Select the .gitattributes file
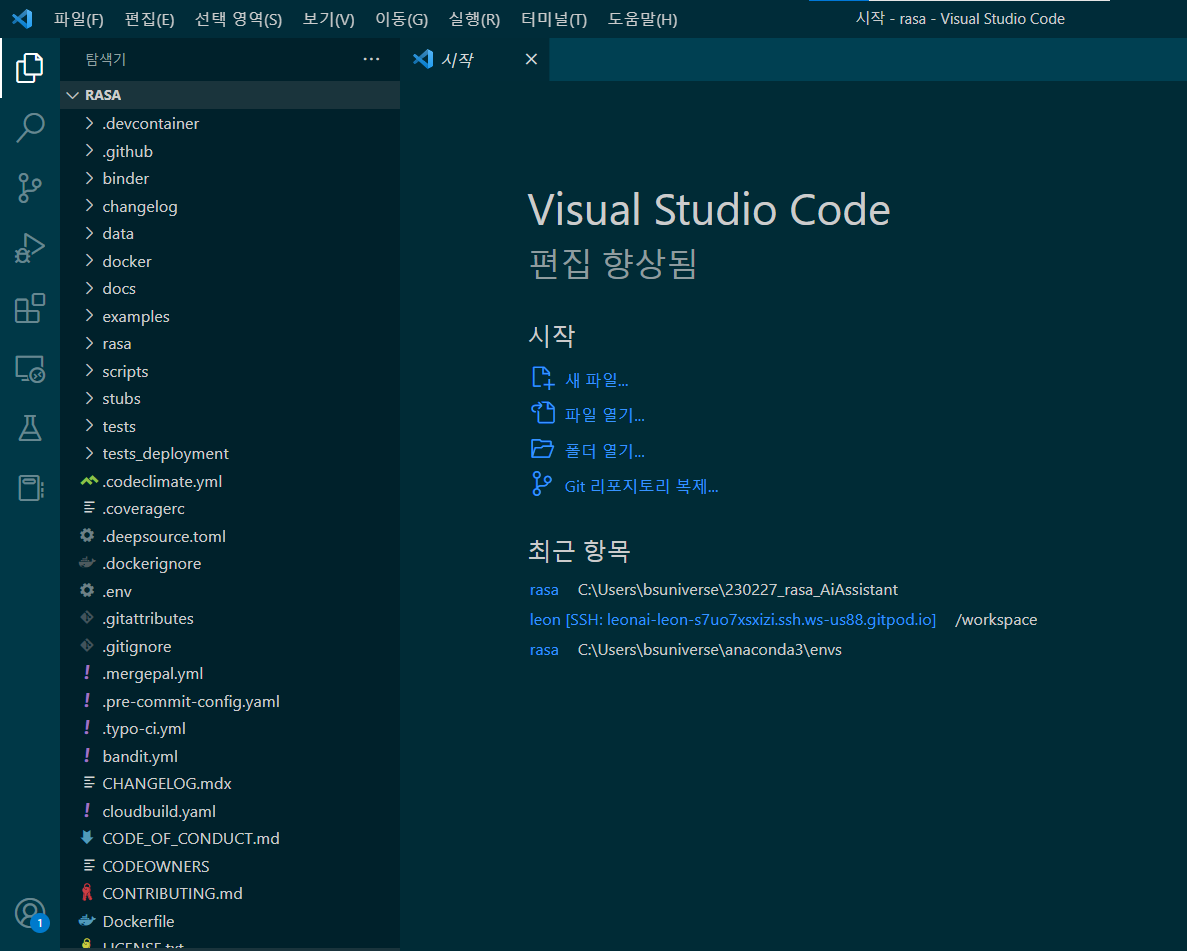 click(x=229, y=619)
